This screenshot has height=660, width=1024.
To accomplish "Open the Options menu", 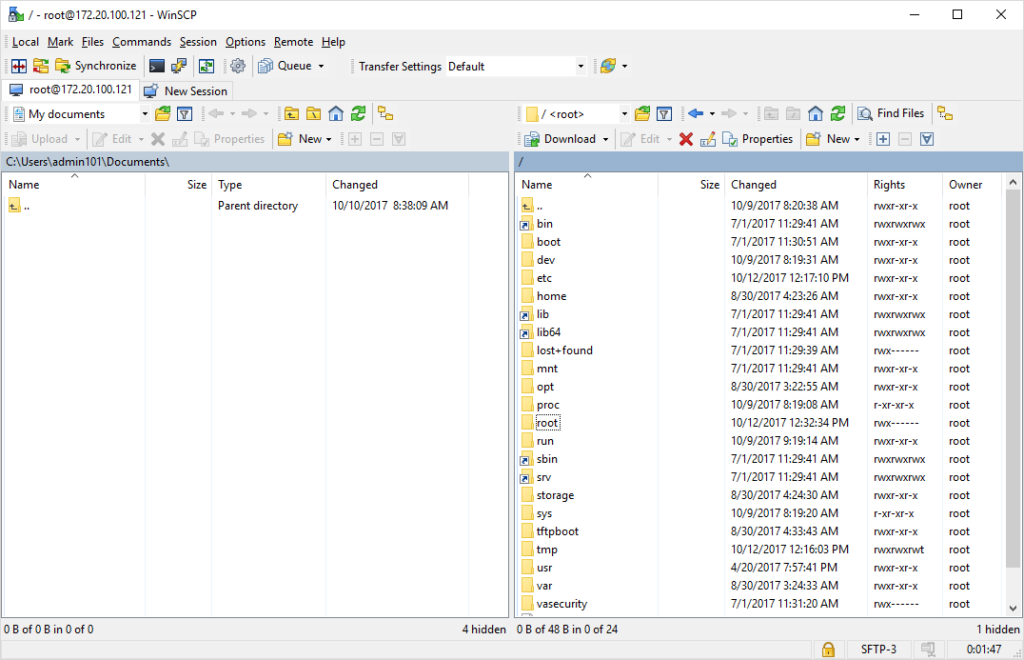I will 246,42.
